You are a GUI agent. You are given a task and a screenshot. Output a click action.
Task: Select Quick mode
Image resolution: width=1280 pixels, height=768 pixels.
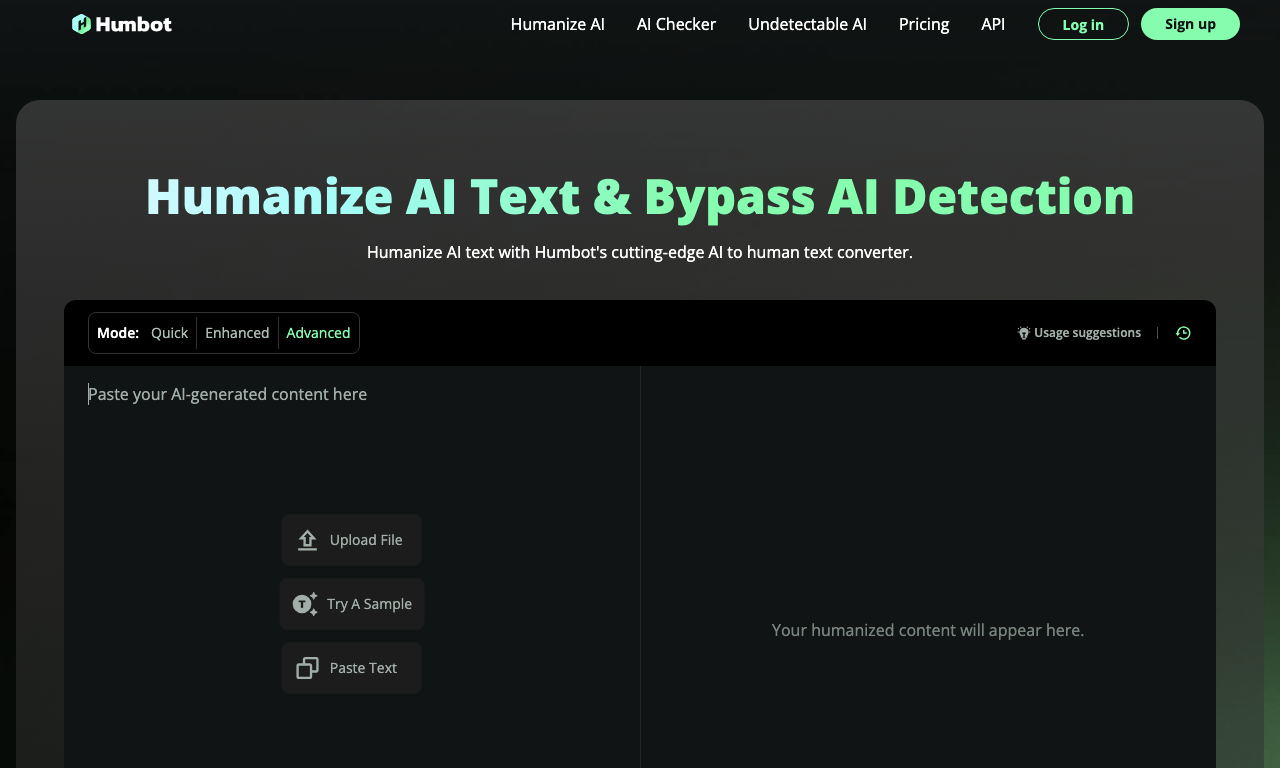click(x=169, y=333)
